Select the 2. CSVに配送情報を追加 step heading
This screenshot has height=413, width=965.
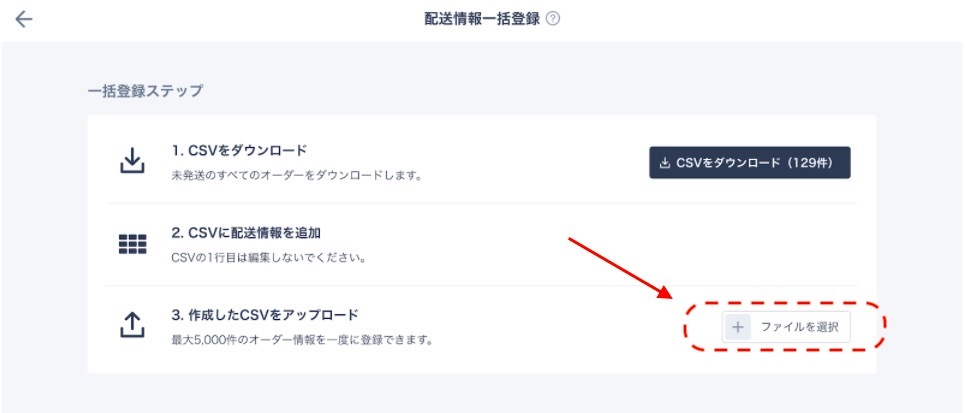click(x=246, y=233)
